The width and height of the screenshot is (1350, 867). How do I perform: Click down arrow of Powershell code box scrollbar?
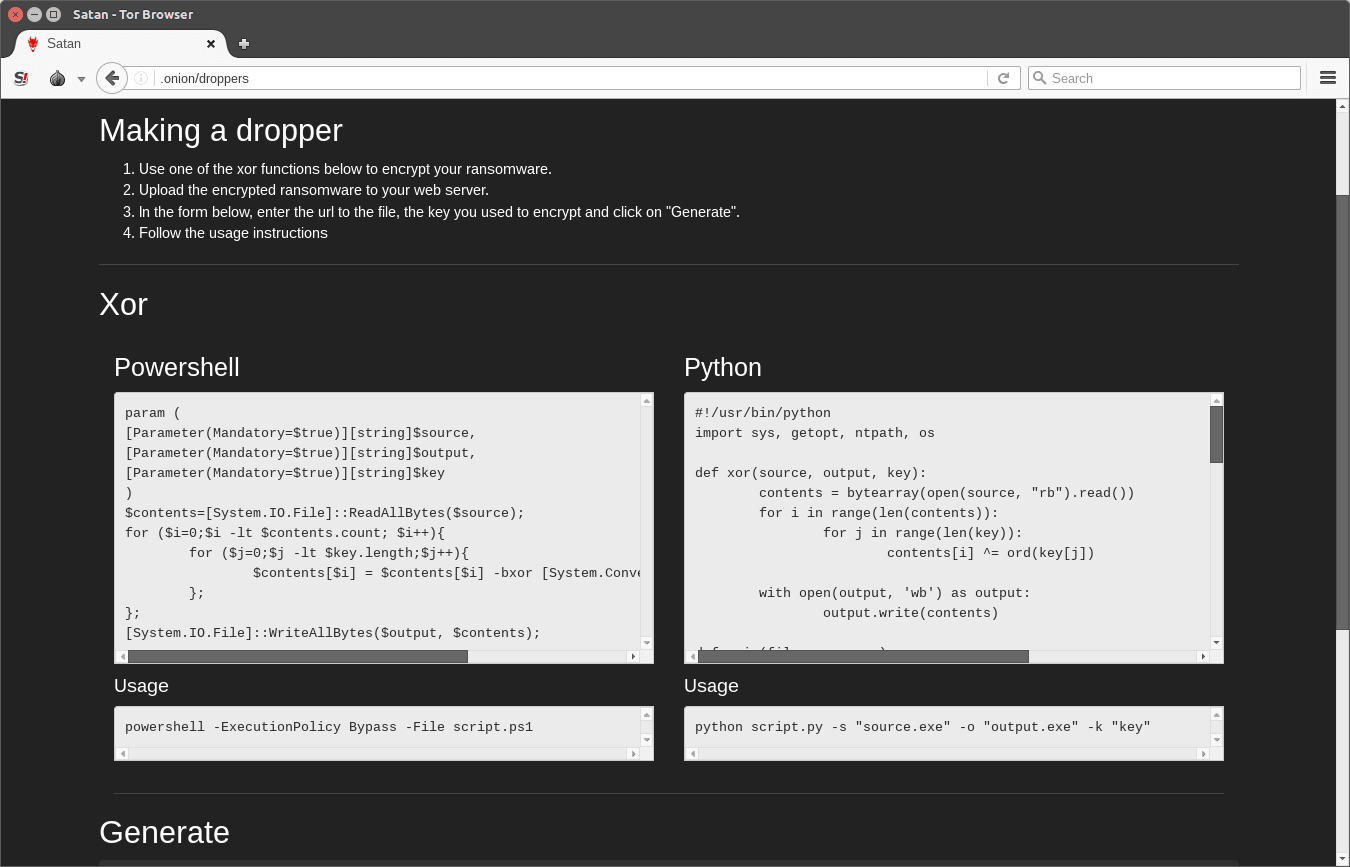(647, 643)
